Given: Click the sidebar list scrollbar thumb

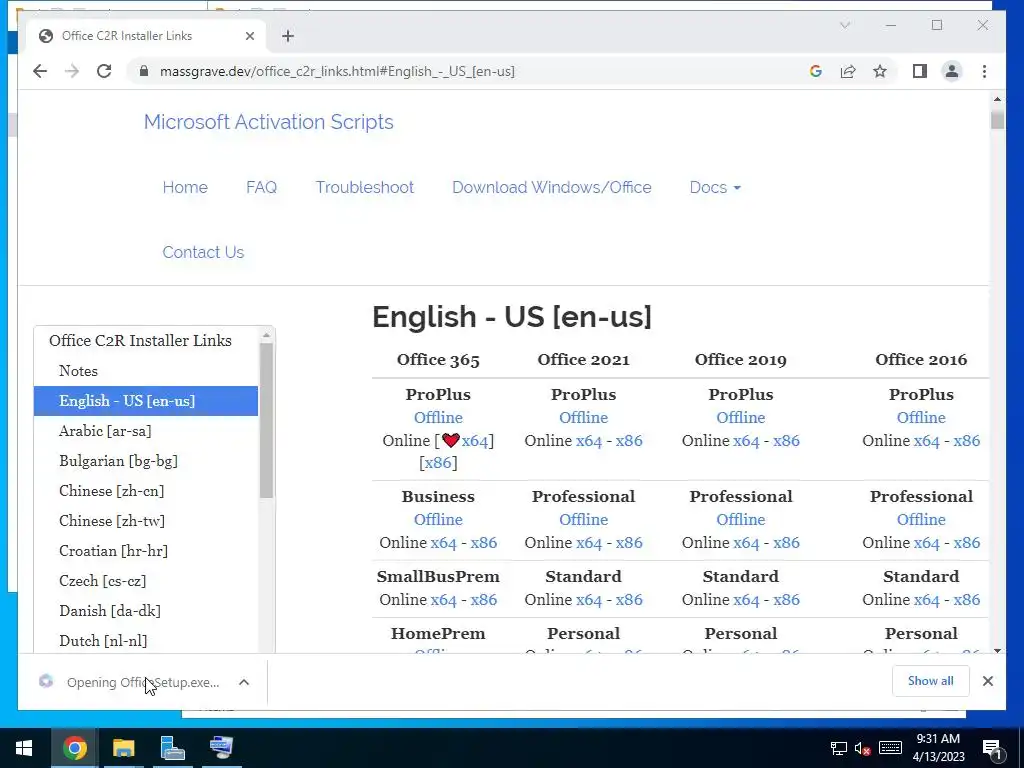Looking at the screenshot, I should 266,421.
